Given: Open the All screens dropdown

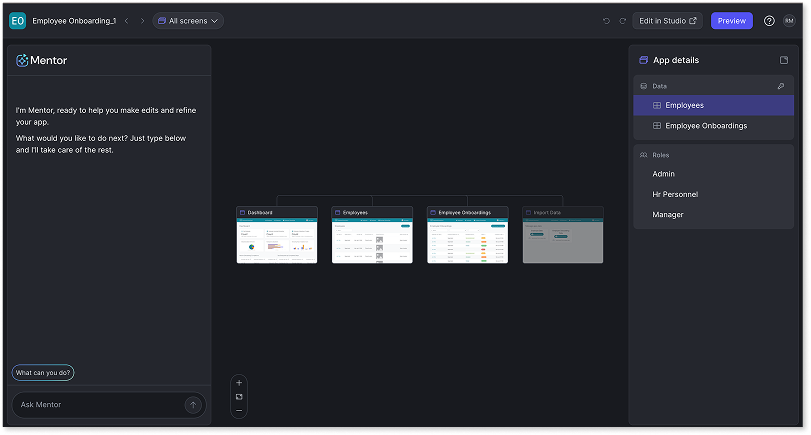Looking at the screenshot, I should click(x=188, y=21).
